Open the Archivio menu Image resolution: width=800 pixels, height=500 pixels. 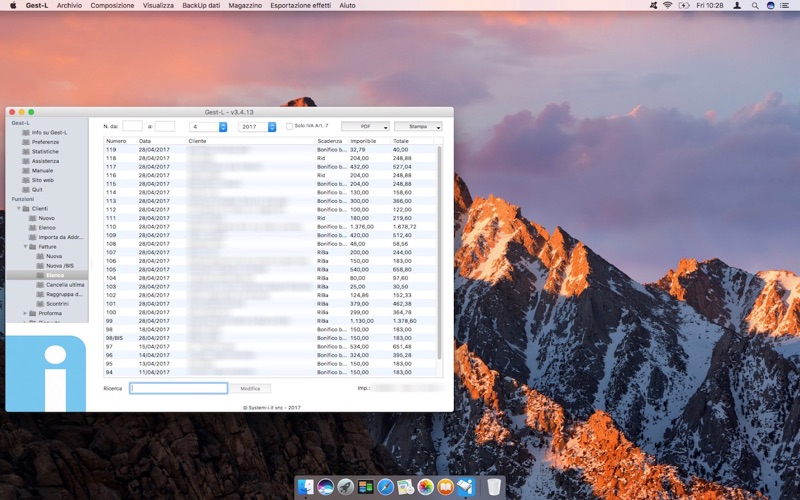[69, 5]
